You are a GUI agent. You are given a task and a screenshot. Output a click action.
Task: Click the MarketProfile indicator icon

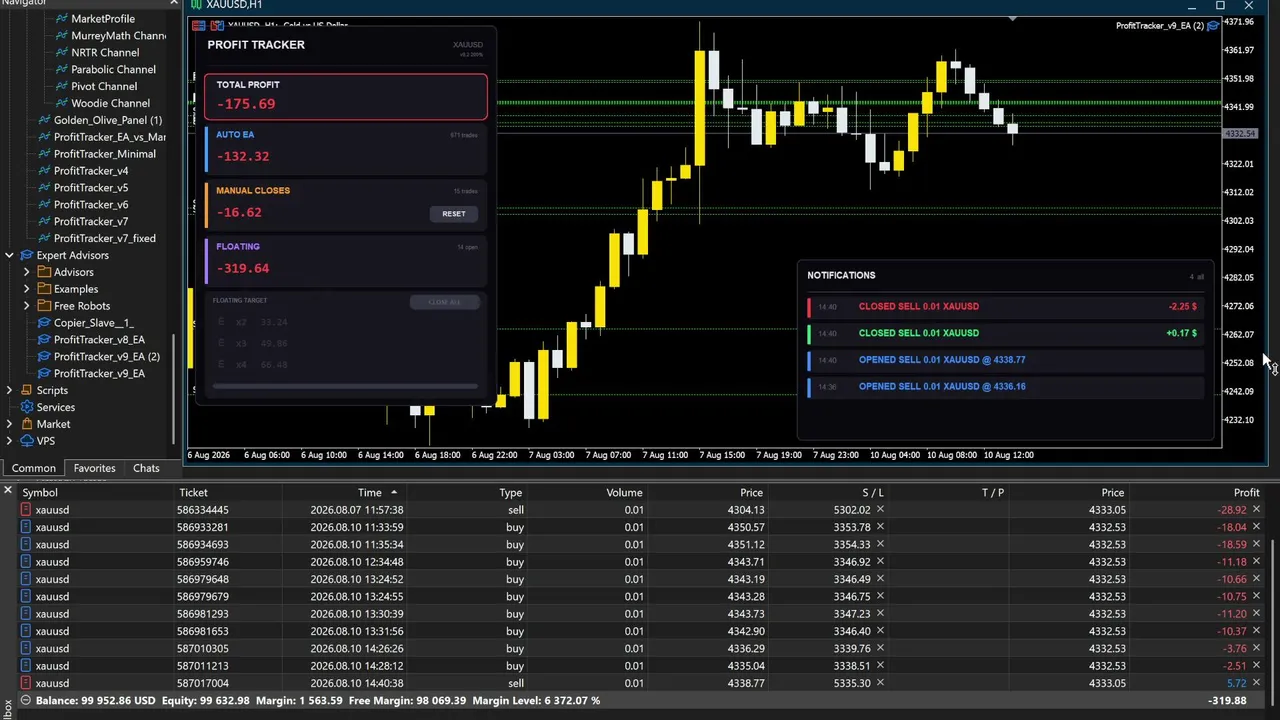click(61, 19)
